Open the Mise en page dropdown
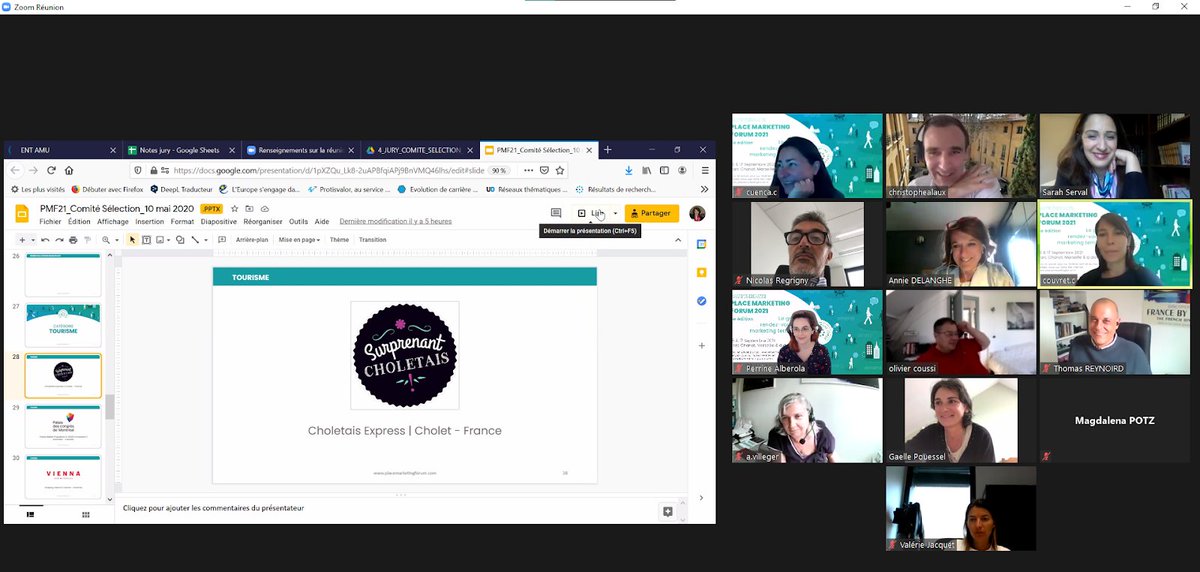Viewport: 1200px width, 572px height. pyautogui.click(x=299, y=240)
